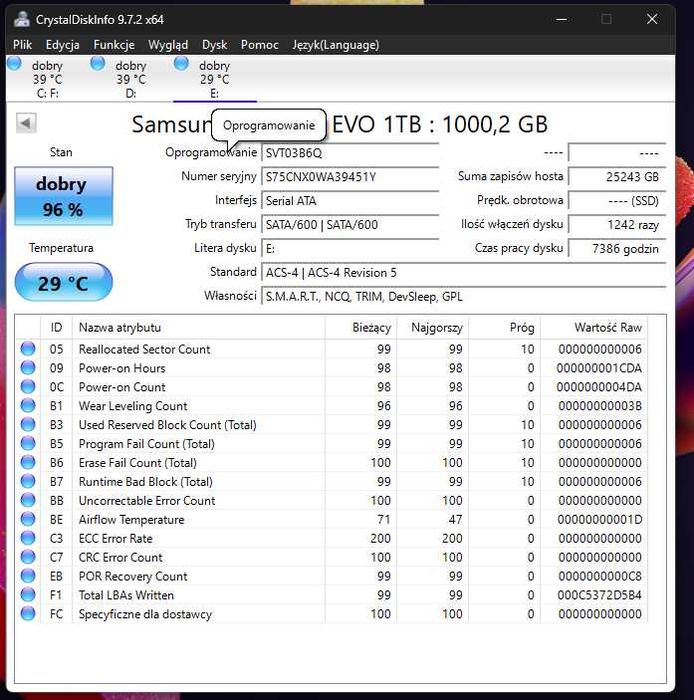This screenshot has height=700, width=694.
Task: Click status icon of CRC Error Count row
Action: 28,557
